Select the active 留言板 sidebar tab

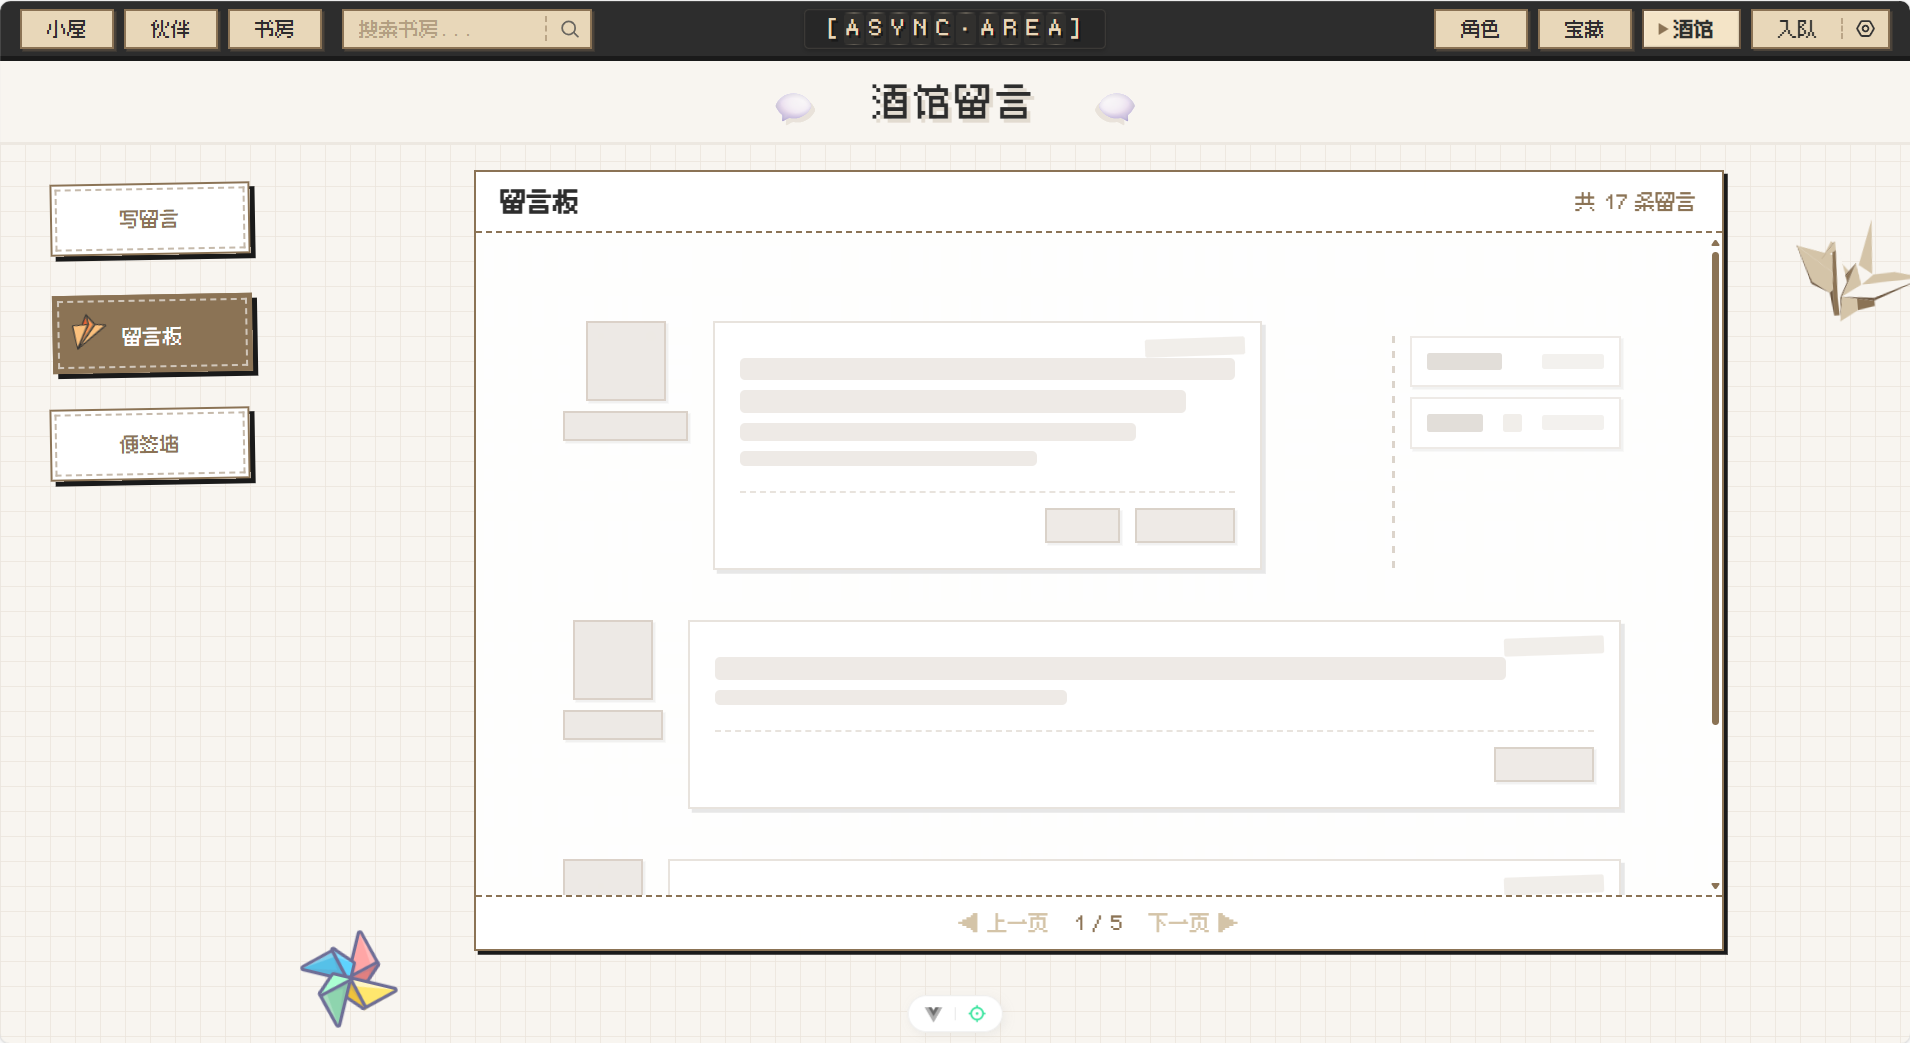[151, 336]
